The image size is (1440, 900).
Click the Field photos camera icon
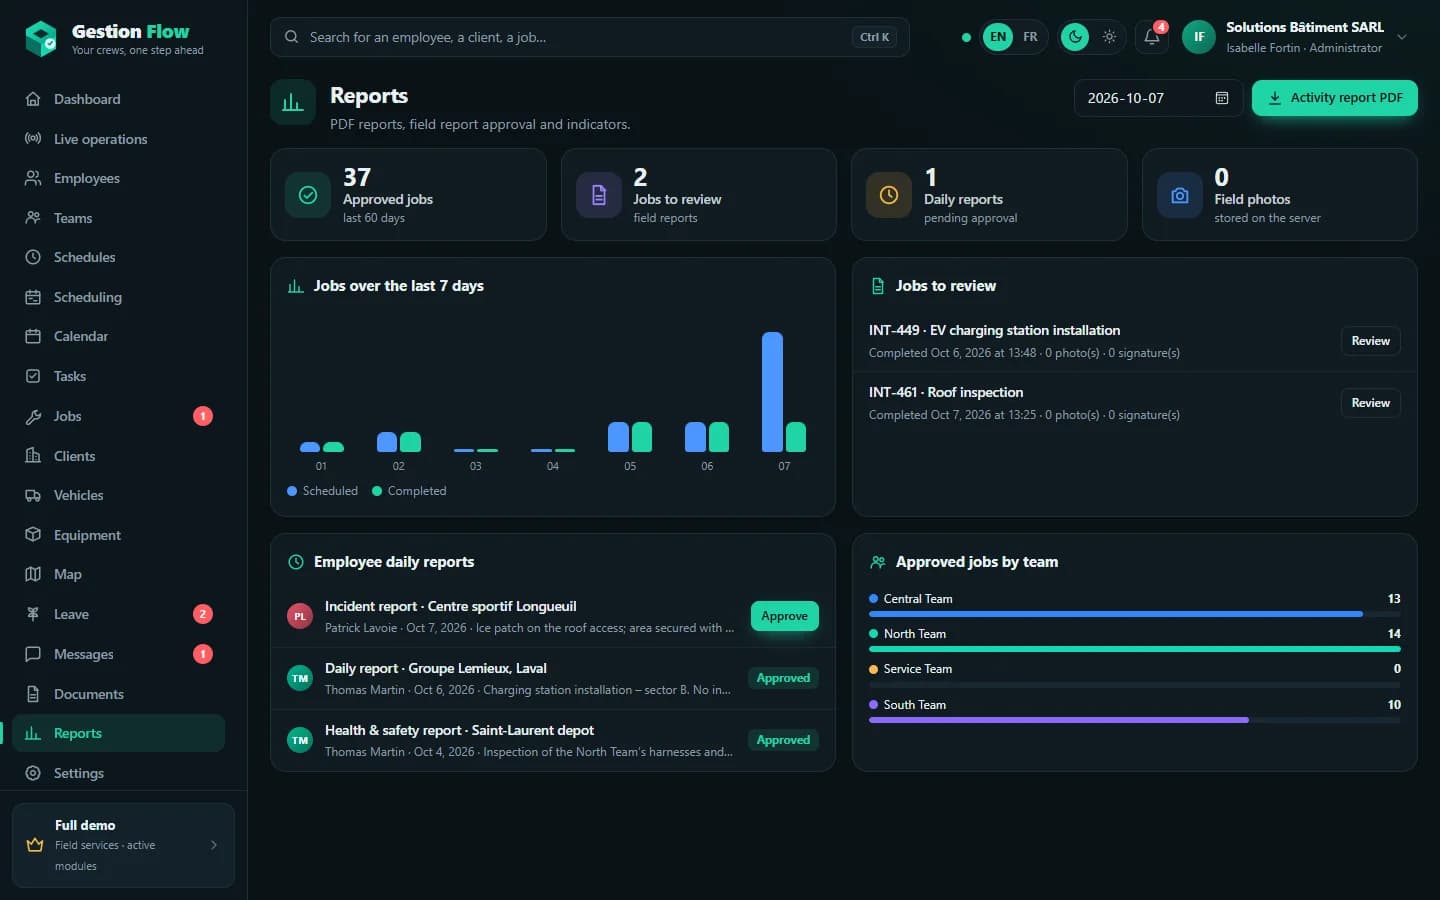pyautogui.click(x=1180, y=195)
